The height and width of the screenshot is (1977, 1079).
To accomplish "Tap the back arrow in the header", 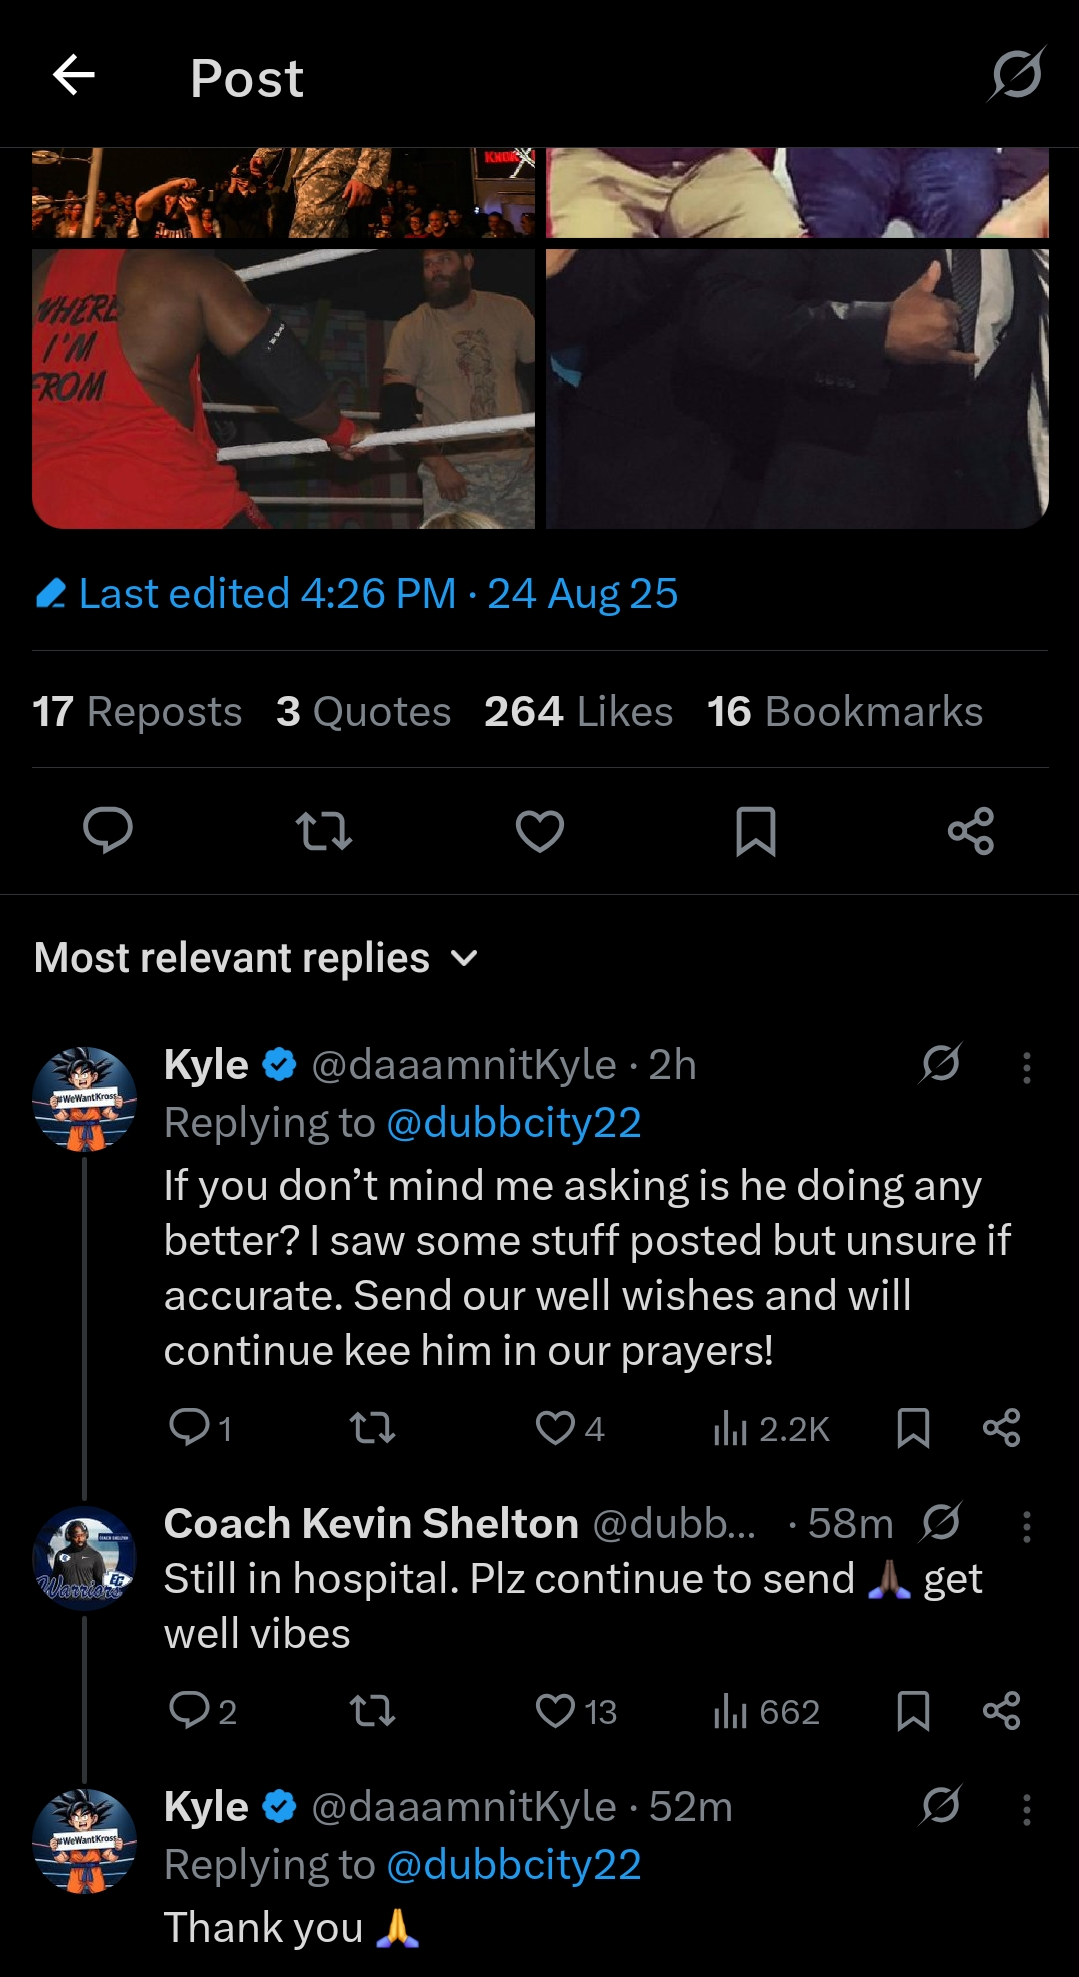I will coord(74,75).
